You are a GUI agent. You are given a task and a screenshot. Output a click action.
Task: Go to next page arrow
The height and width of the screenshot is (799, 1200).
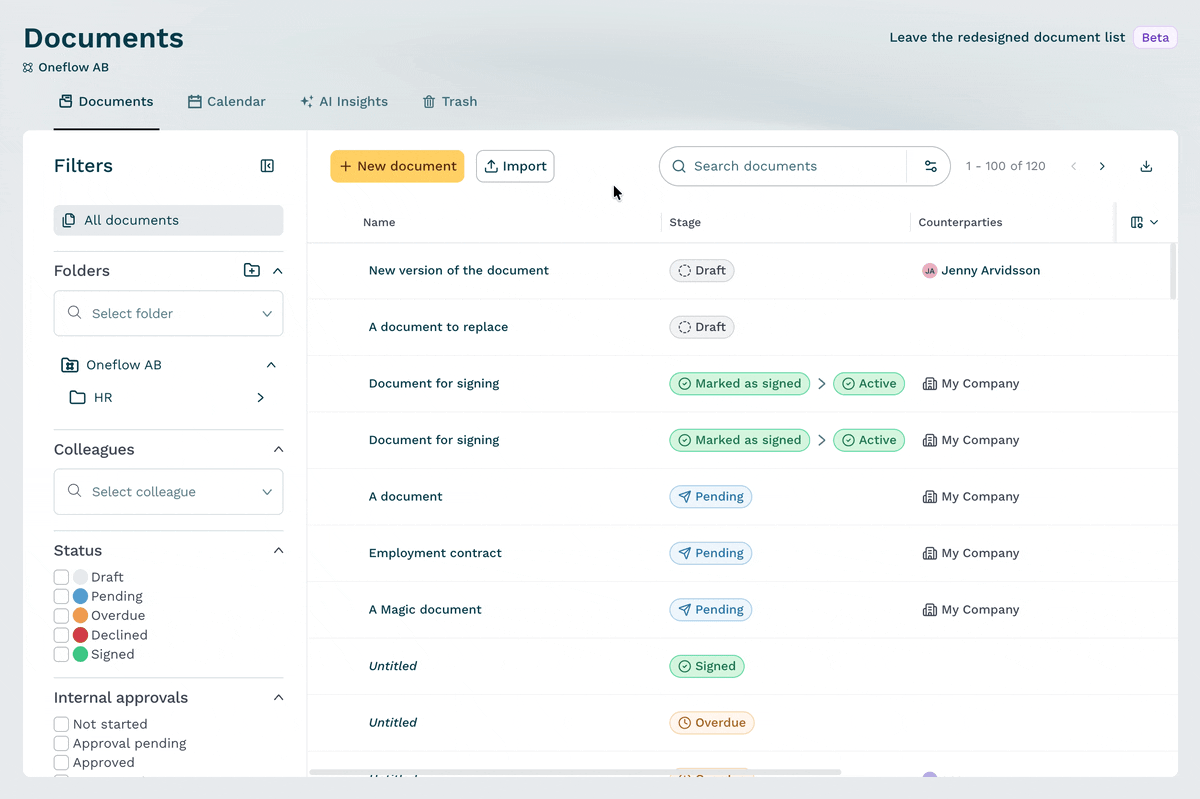[1102, 166]
